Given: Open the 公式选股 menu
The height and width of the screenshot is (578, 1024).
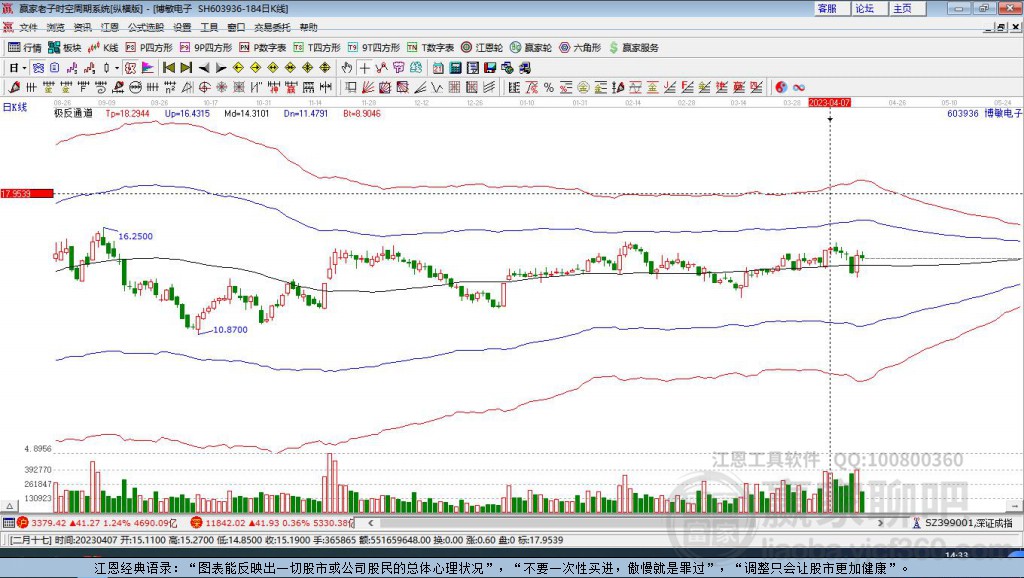Looking at the screenshot, I should [144, 27].
